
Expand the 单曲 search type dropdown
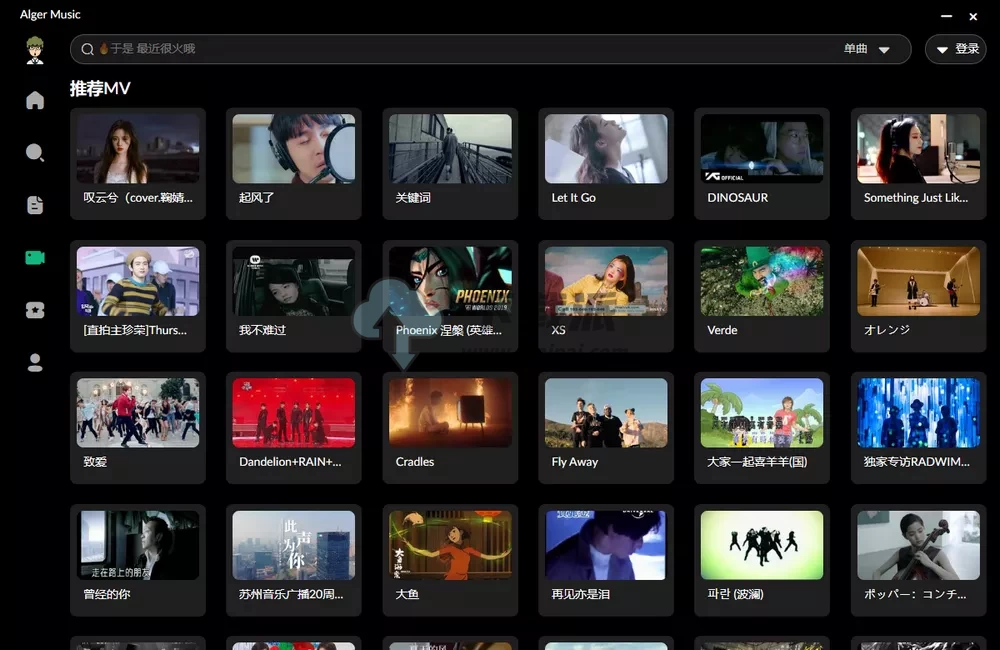pyautogui.click(x=866, y=49)
